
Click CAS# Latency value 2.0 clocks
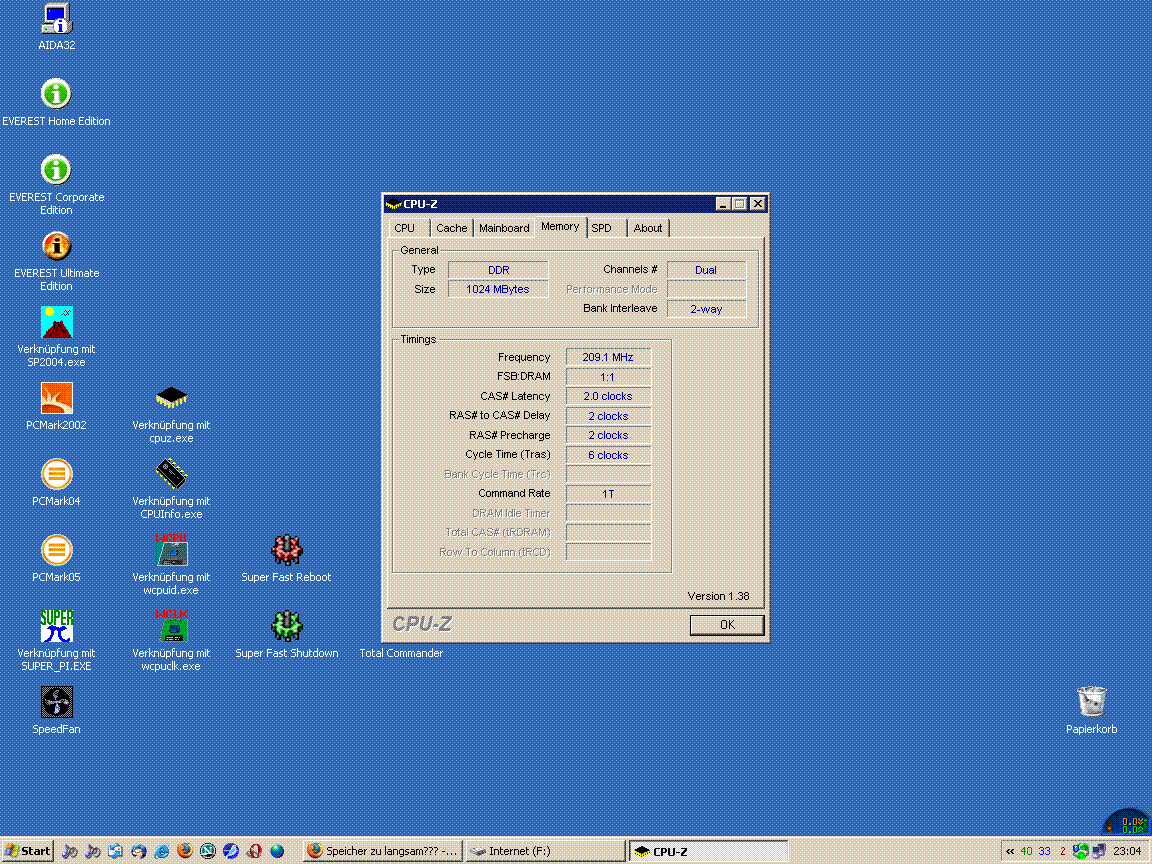(608, 396)
